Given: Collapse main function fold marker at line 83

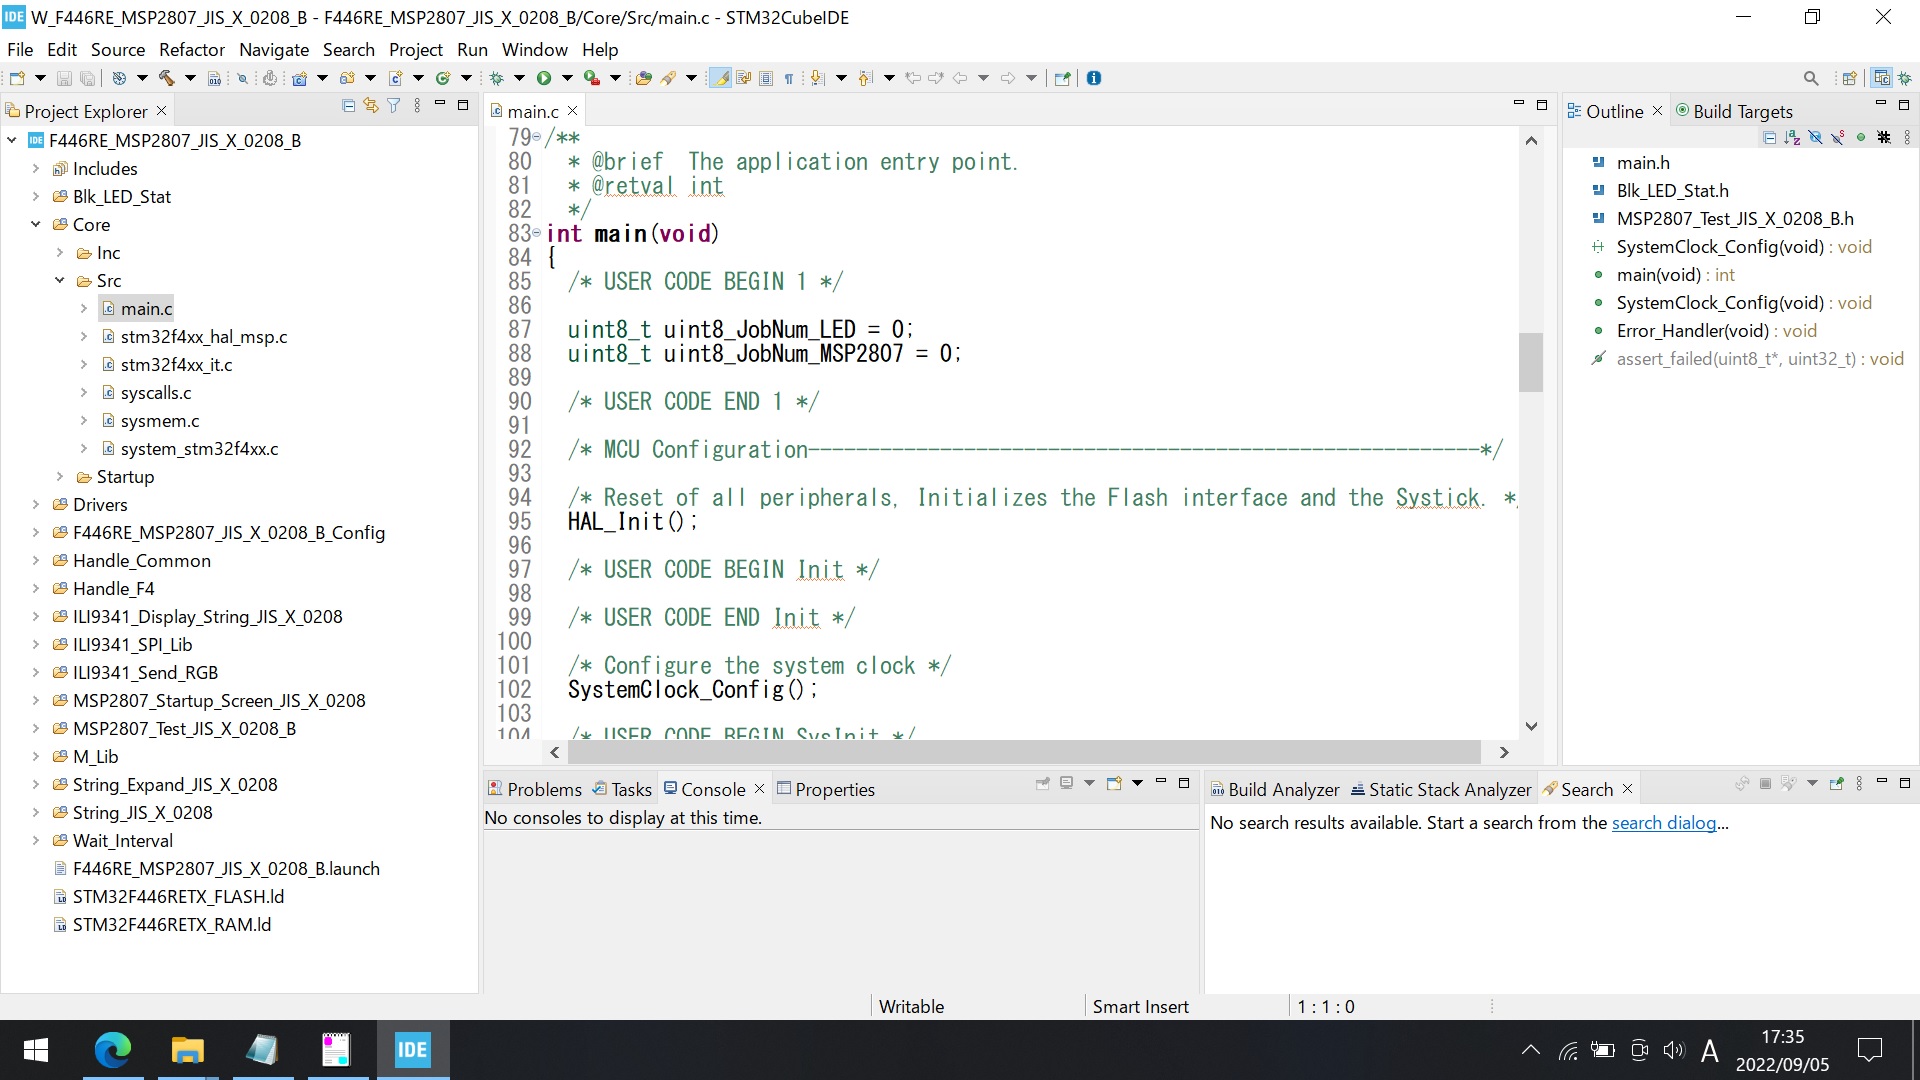Looking at the screenshot, I should (537, 233).
